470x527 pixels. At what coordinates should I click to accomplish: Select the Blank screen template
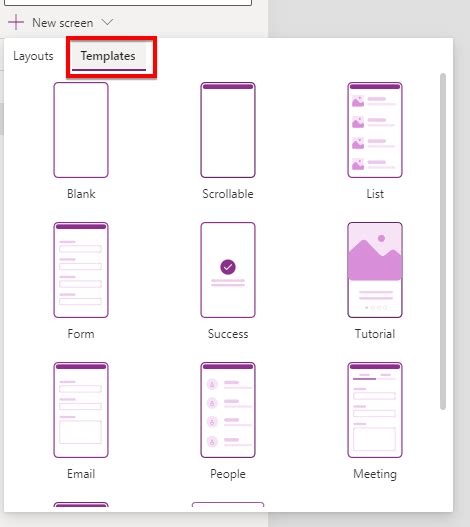(x=81, y=130)
